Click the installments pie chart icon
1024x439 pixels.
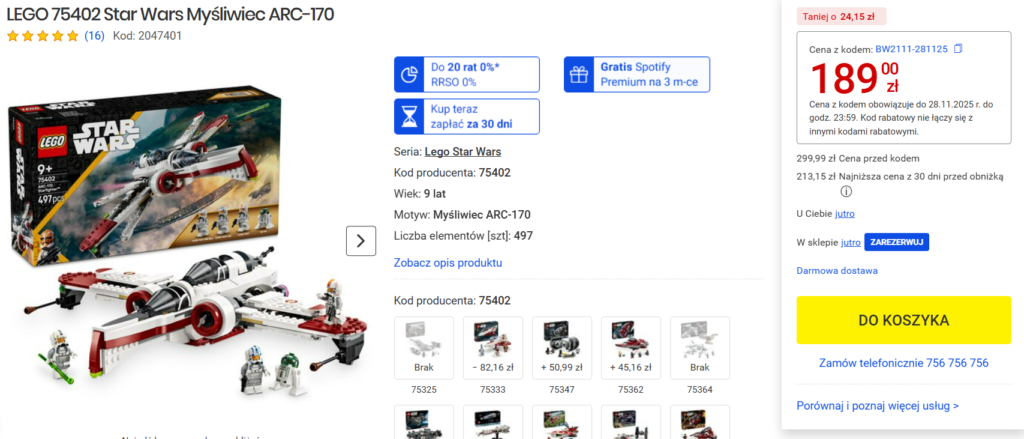click(x=409, y=74)
